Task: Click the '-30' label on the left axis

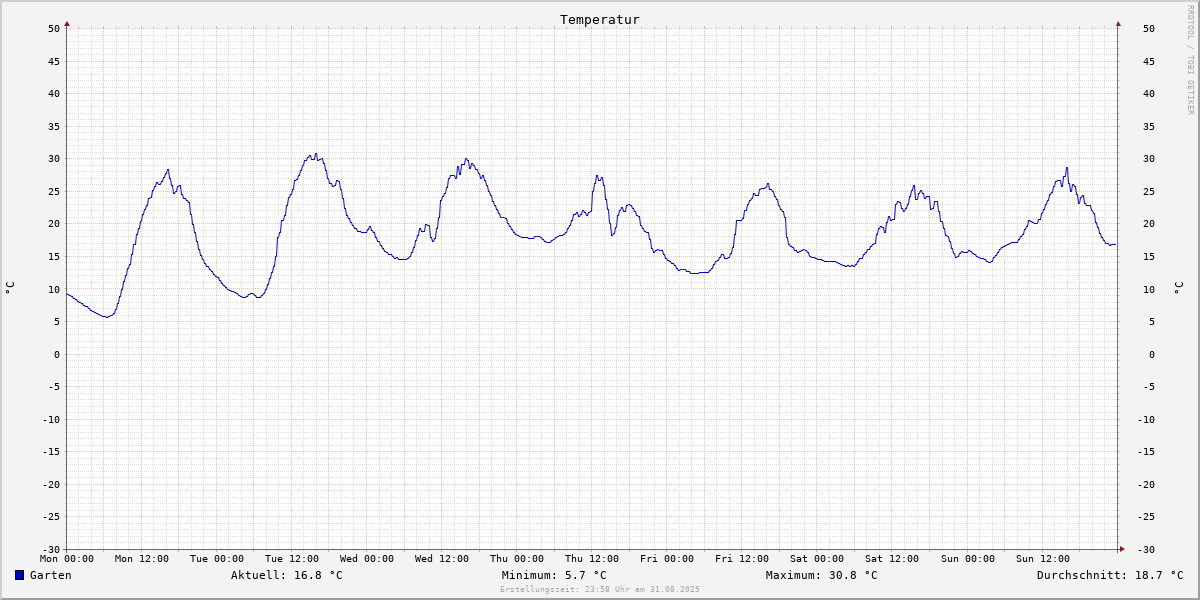Action: [51, 549]
